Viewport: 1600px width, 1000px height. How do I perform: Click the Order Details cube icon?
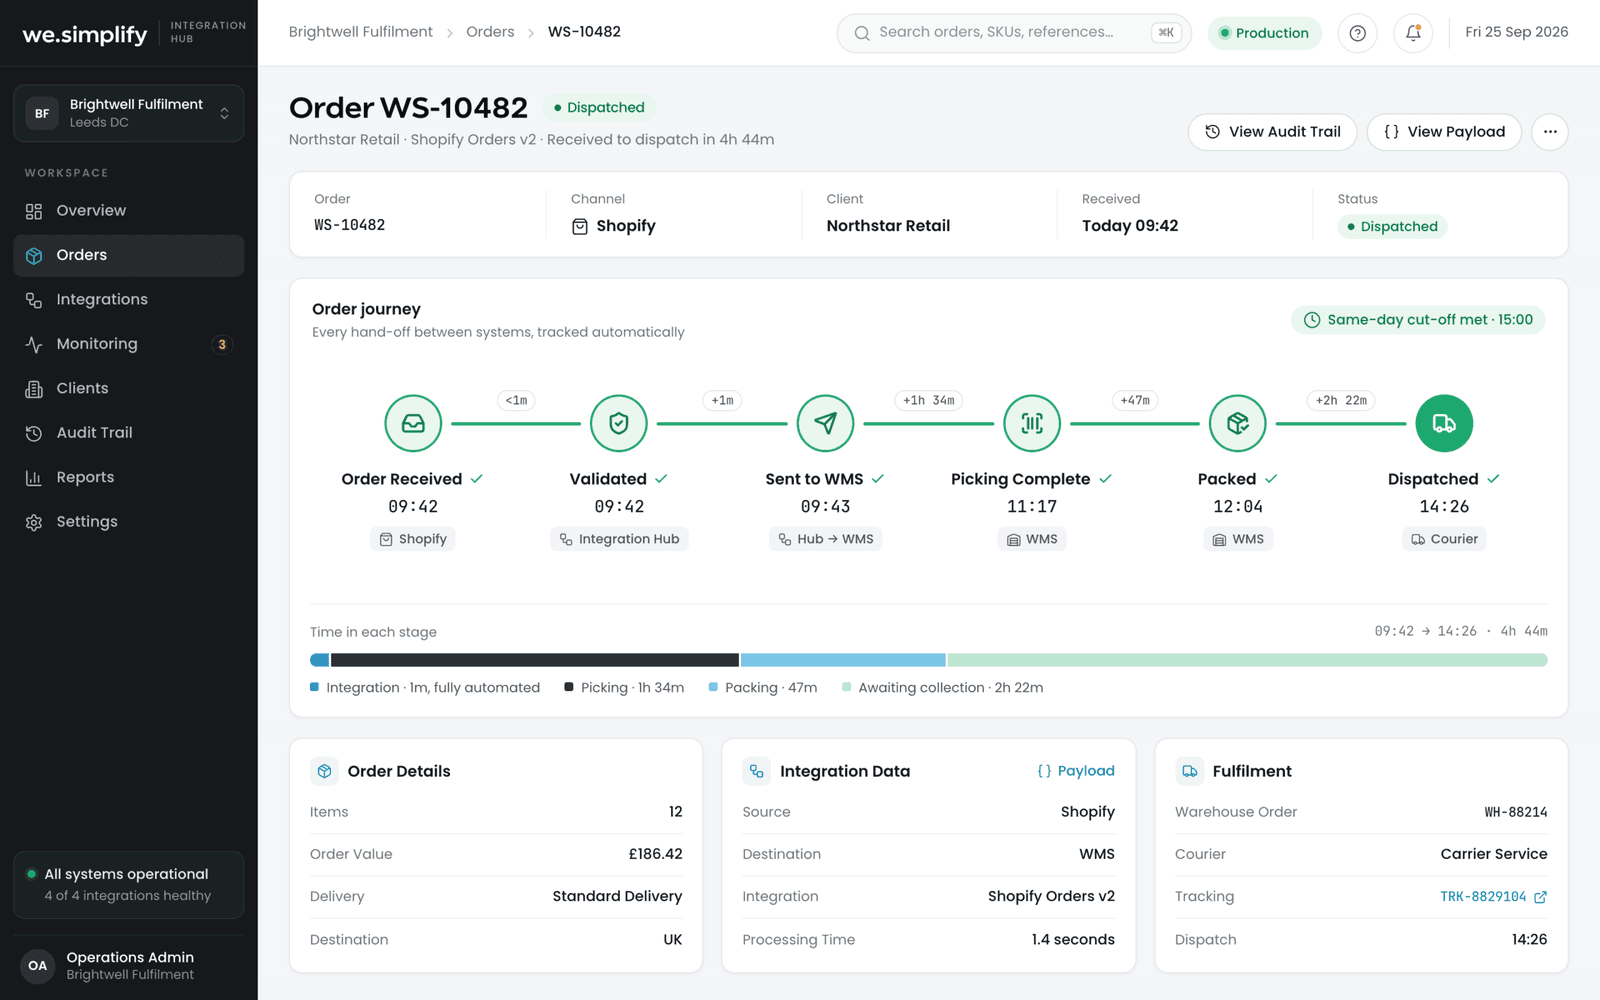pyautogui.click(x=324, y=771)
